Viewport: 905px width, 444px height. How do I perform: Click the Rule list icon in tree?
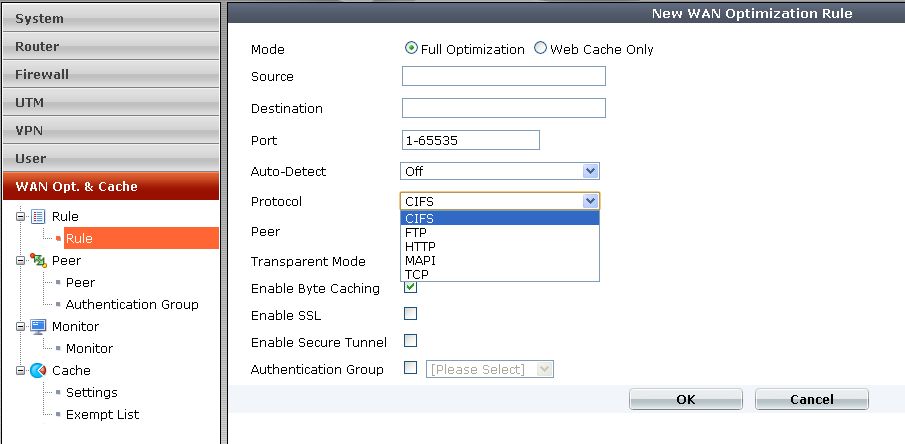[x=38, y=216]
